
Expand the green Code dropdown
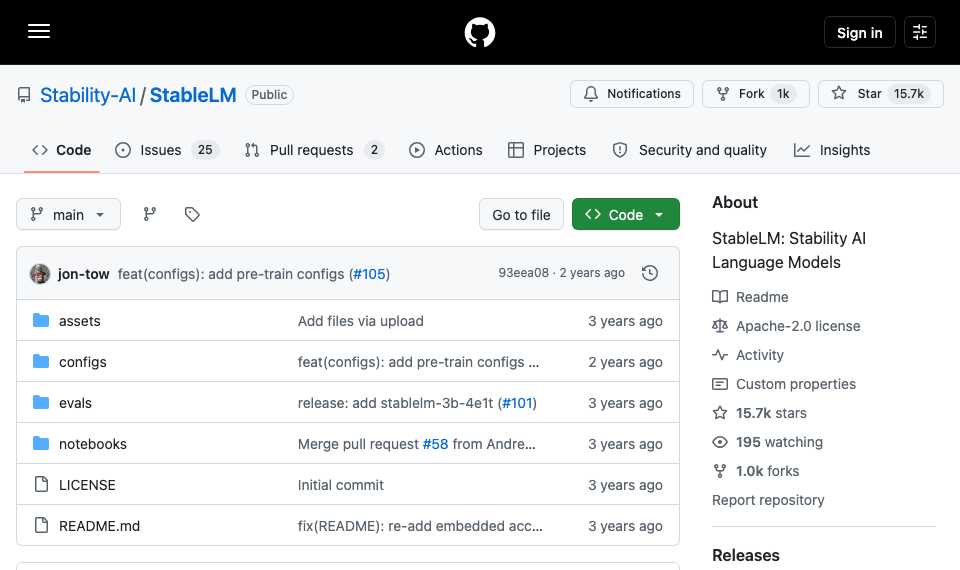(x=626, y=214)
